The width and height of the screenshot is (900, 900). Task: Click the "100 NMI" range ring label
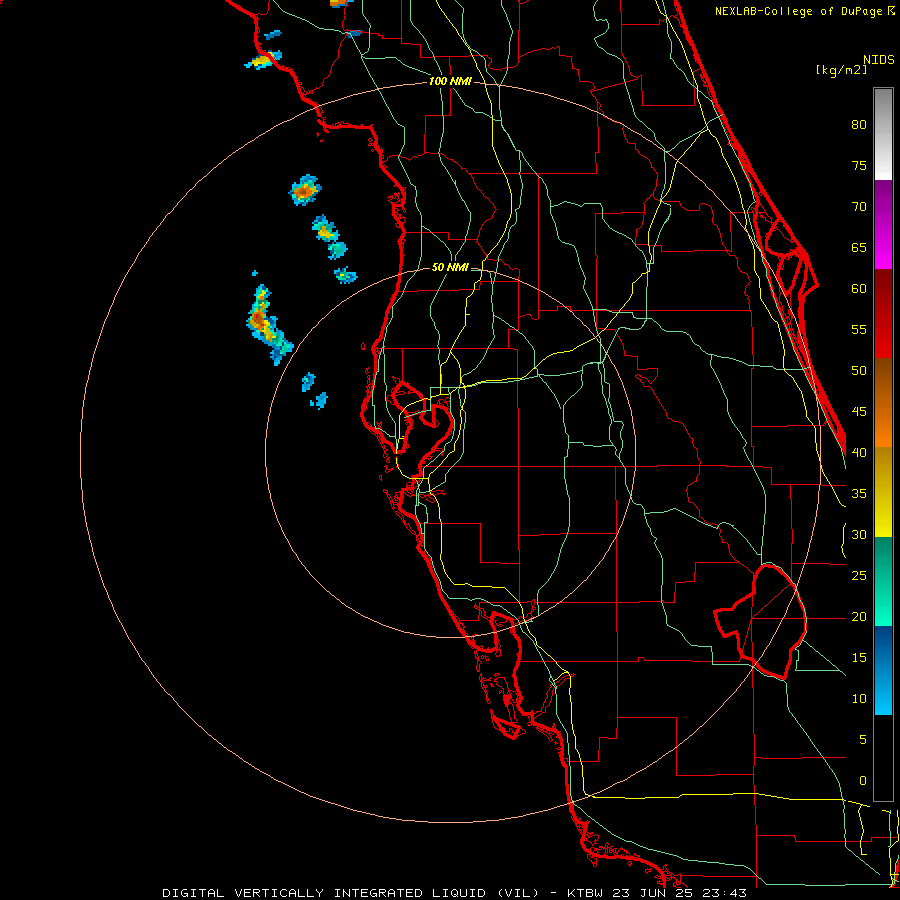click(x=450, y=82)
